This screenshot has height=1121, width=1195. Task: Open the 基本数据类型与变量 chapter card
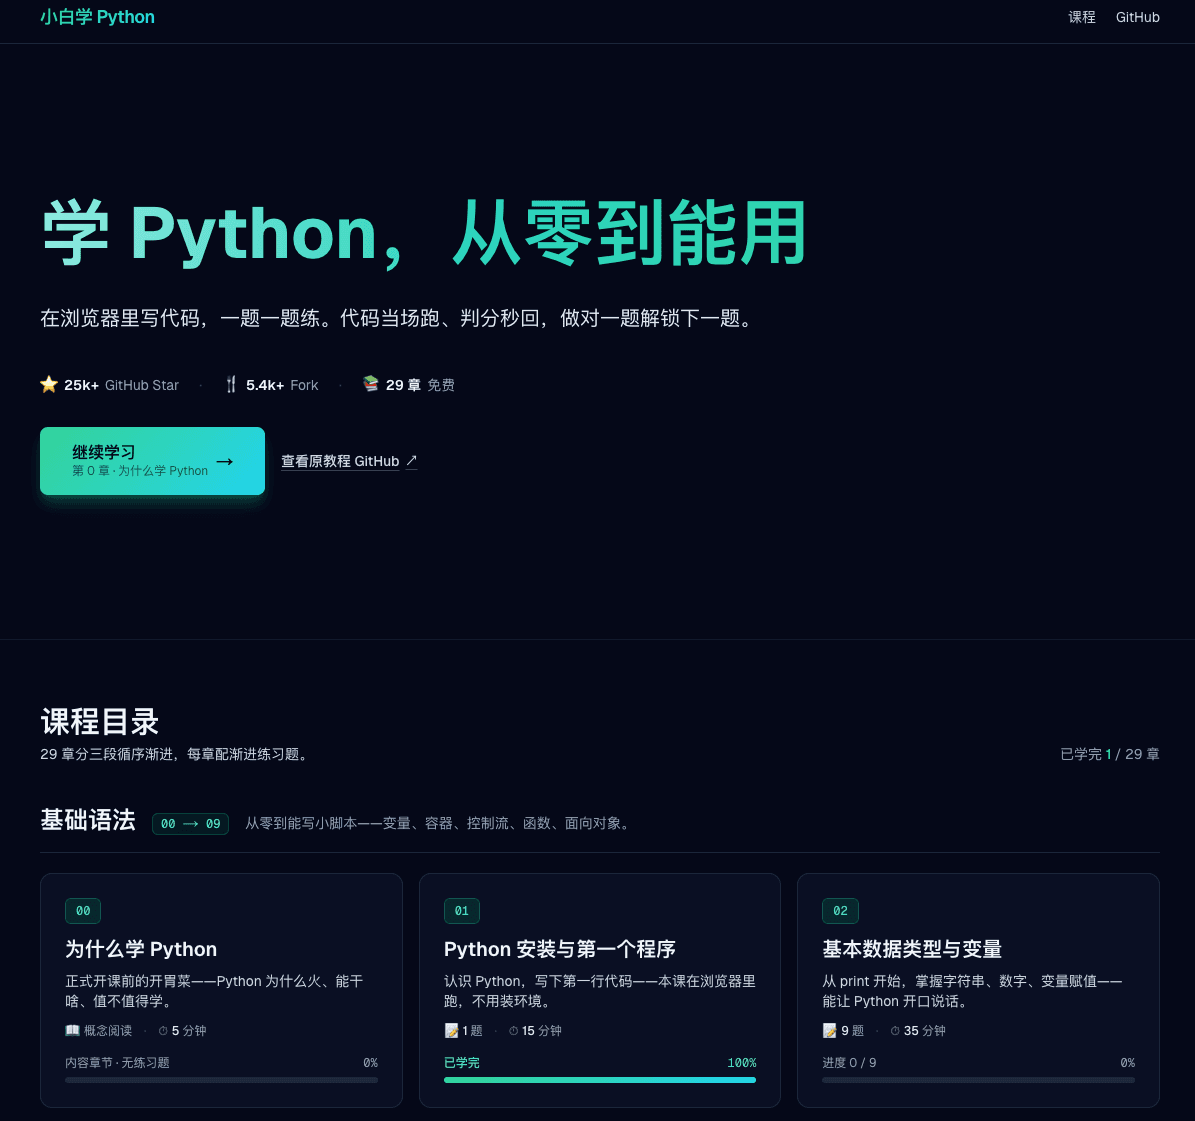click(978, 990)
